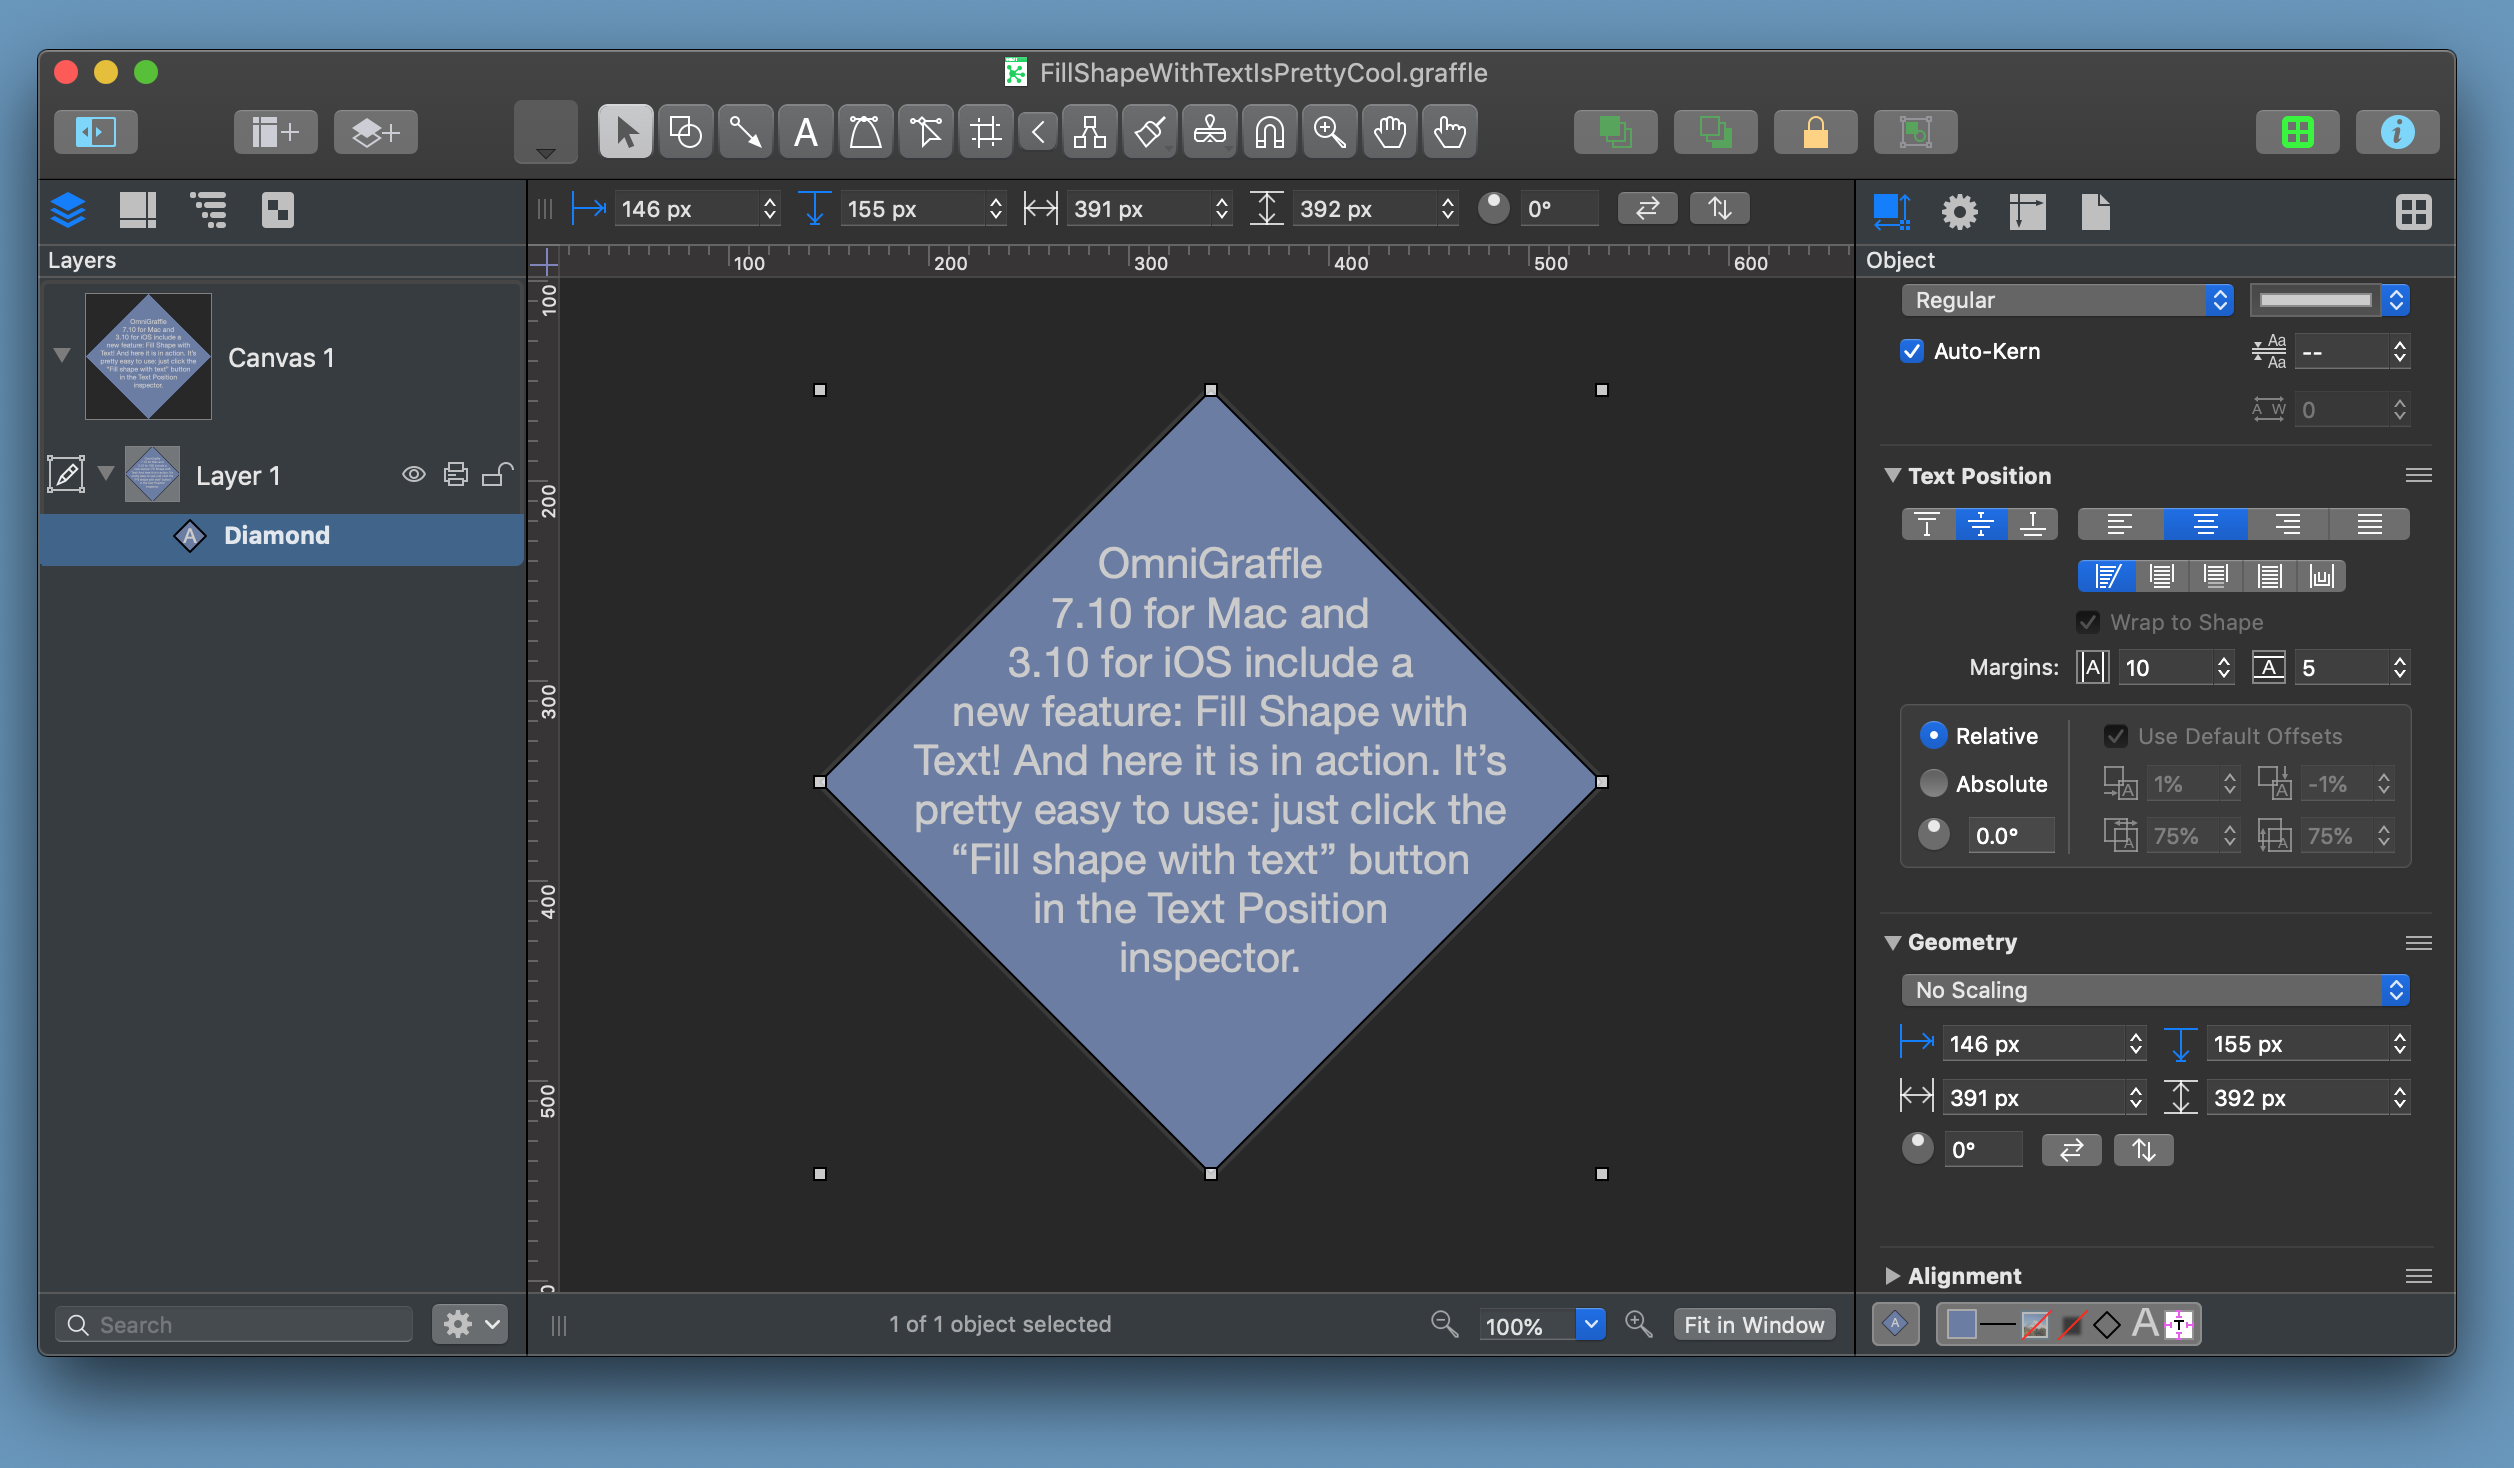Select the Absolute radio button

click(1934, 783)
